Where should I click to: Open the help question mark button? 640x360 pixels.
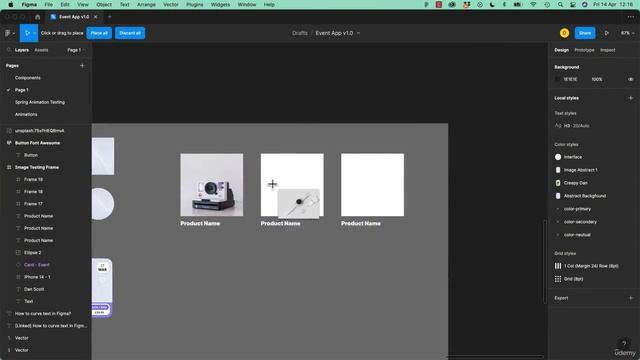tap(624, 343)
